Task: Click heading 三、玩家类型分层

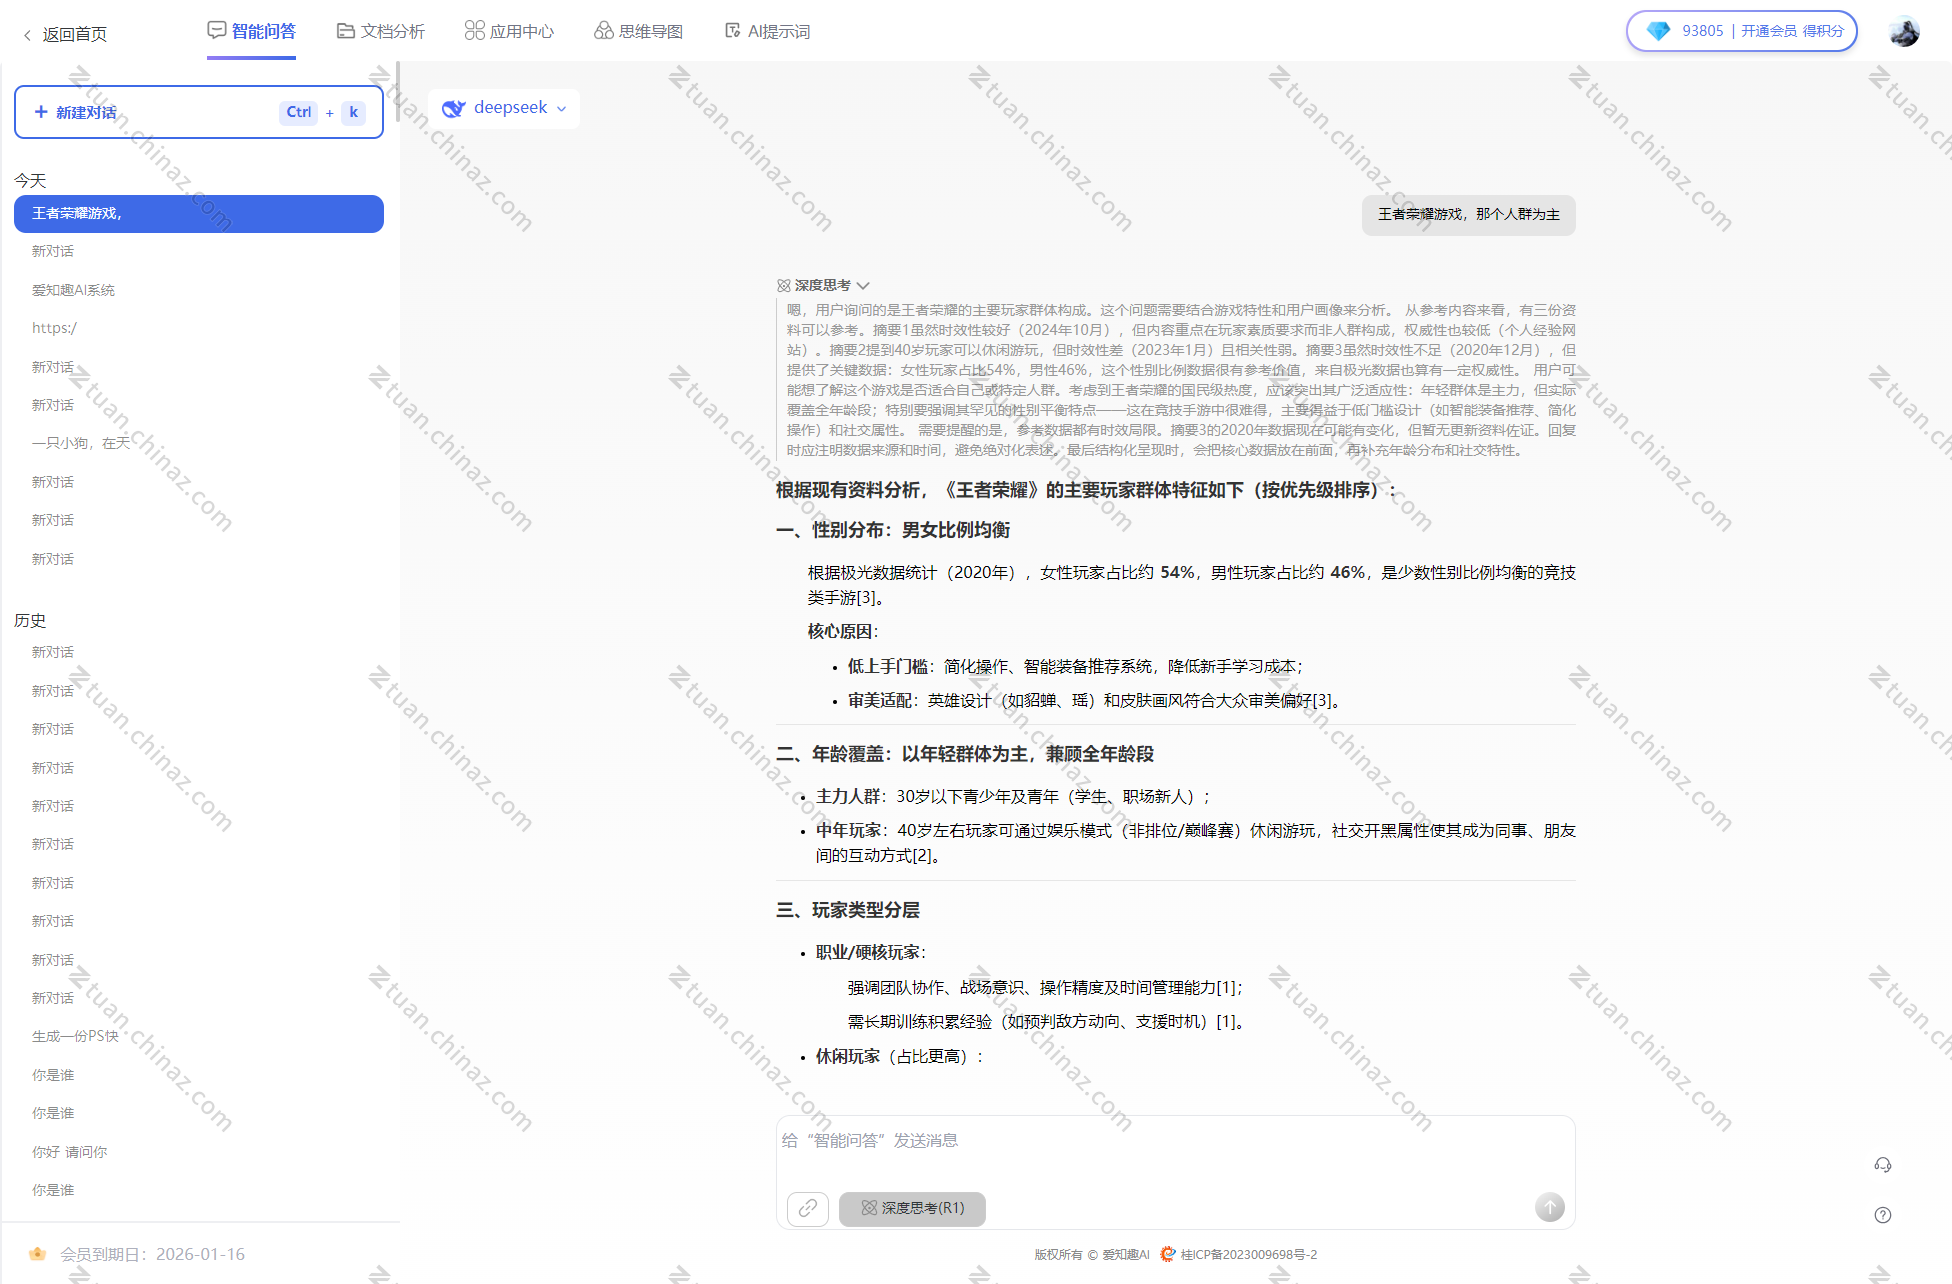Action: tap(848, 910)
